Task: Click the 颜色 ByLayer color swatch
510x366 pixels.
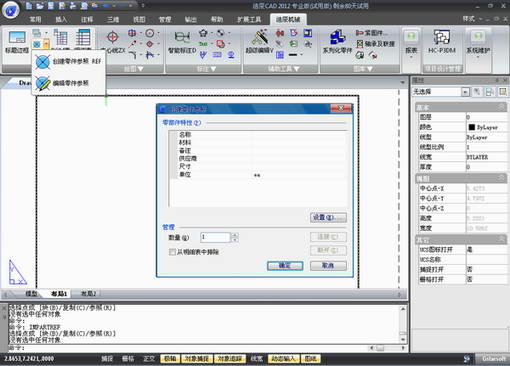Action: (x=472, y=127)
